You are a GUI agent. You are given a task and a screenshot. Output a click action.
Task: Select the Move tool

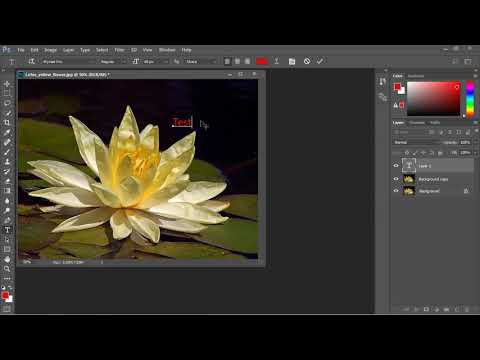(x=7, y=84)
